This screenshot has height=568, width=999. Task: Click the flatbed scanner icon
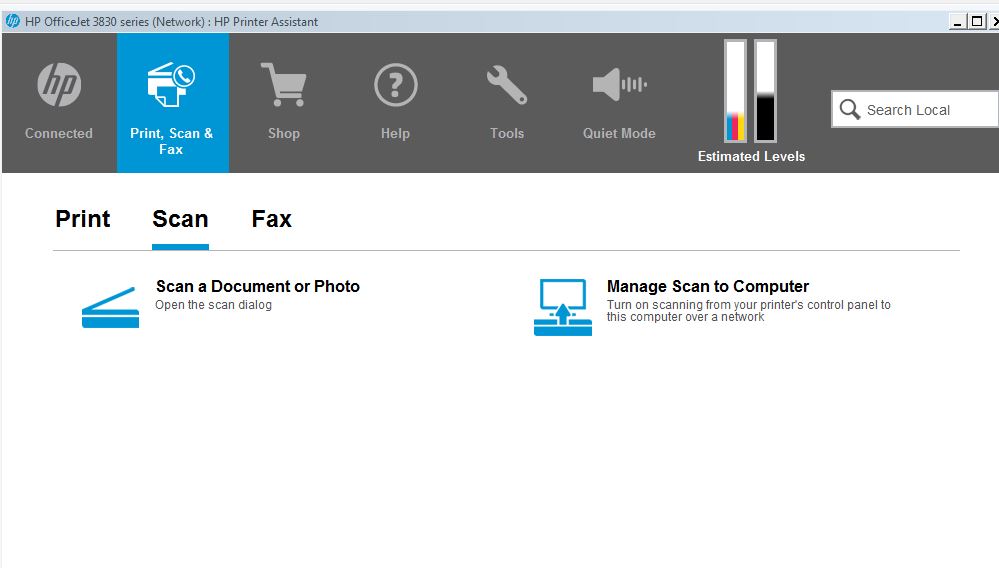pos(110,307)
